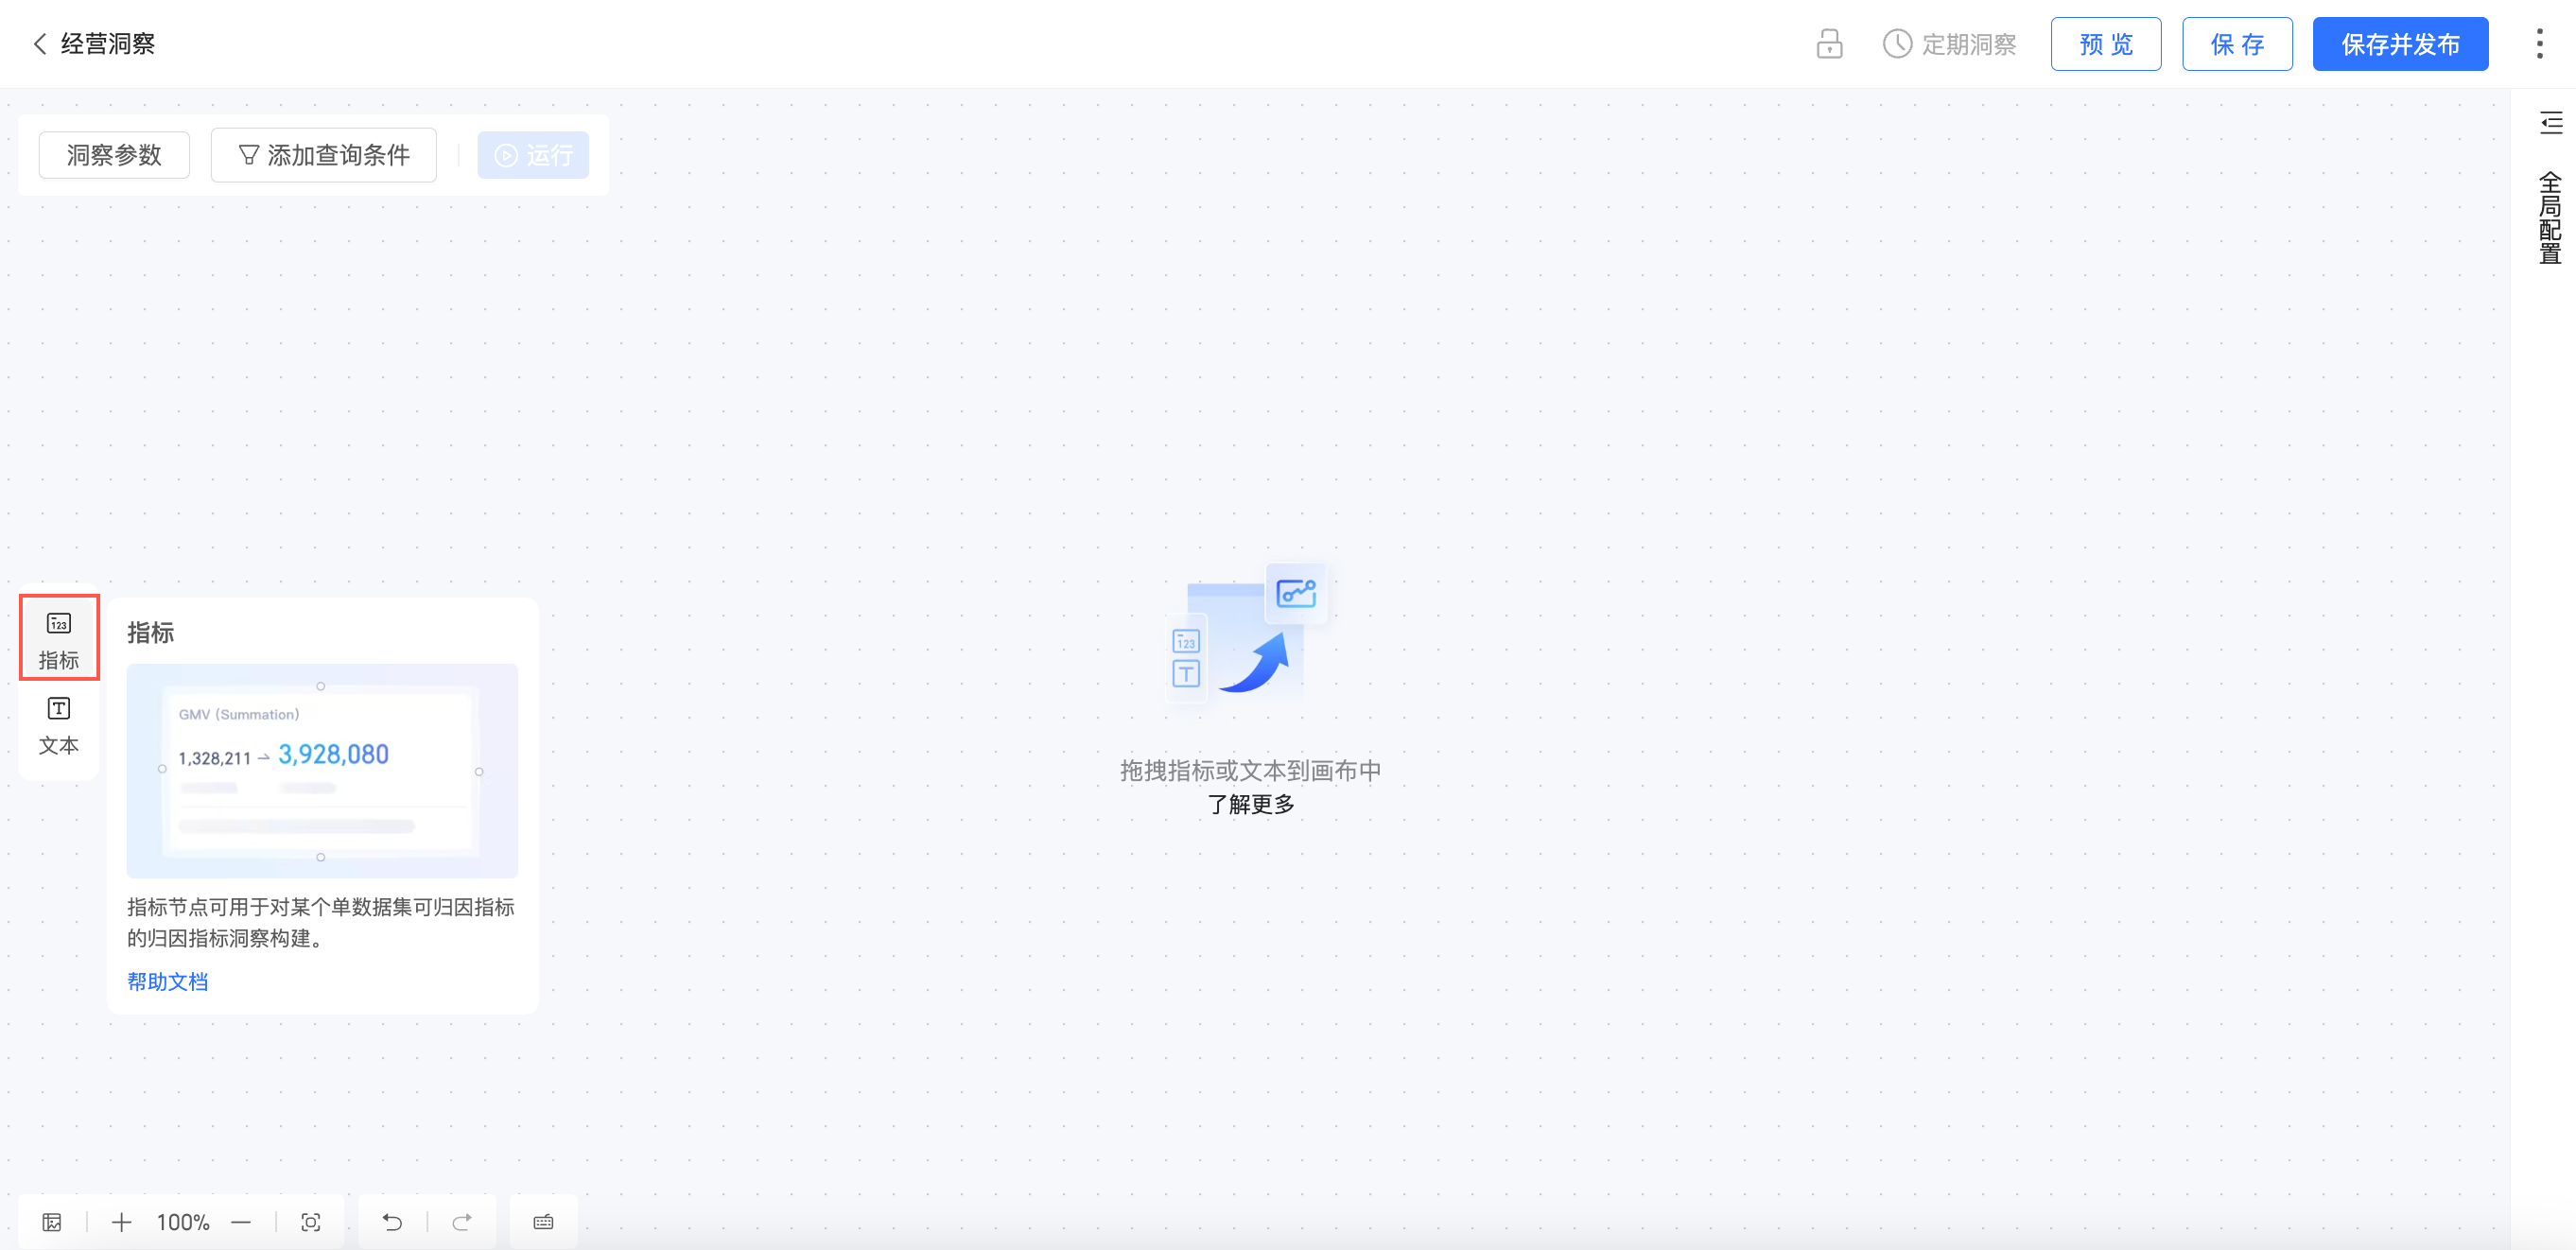The height and width of the screenshot is (1250, 2576).
Task: Click the 保存并发布 button
Action: pyautogui.click(x=2399, y=44)
